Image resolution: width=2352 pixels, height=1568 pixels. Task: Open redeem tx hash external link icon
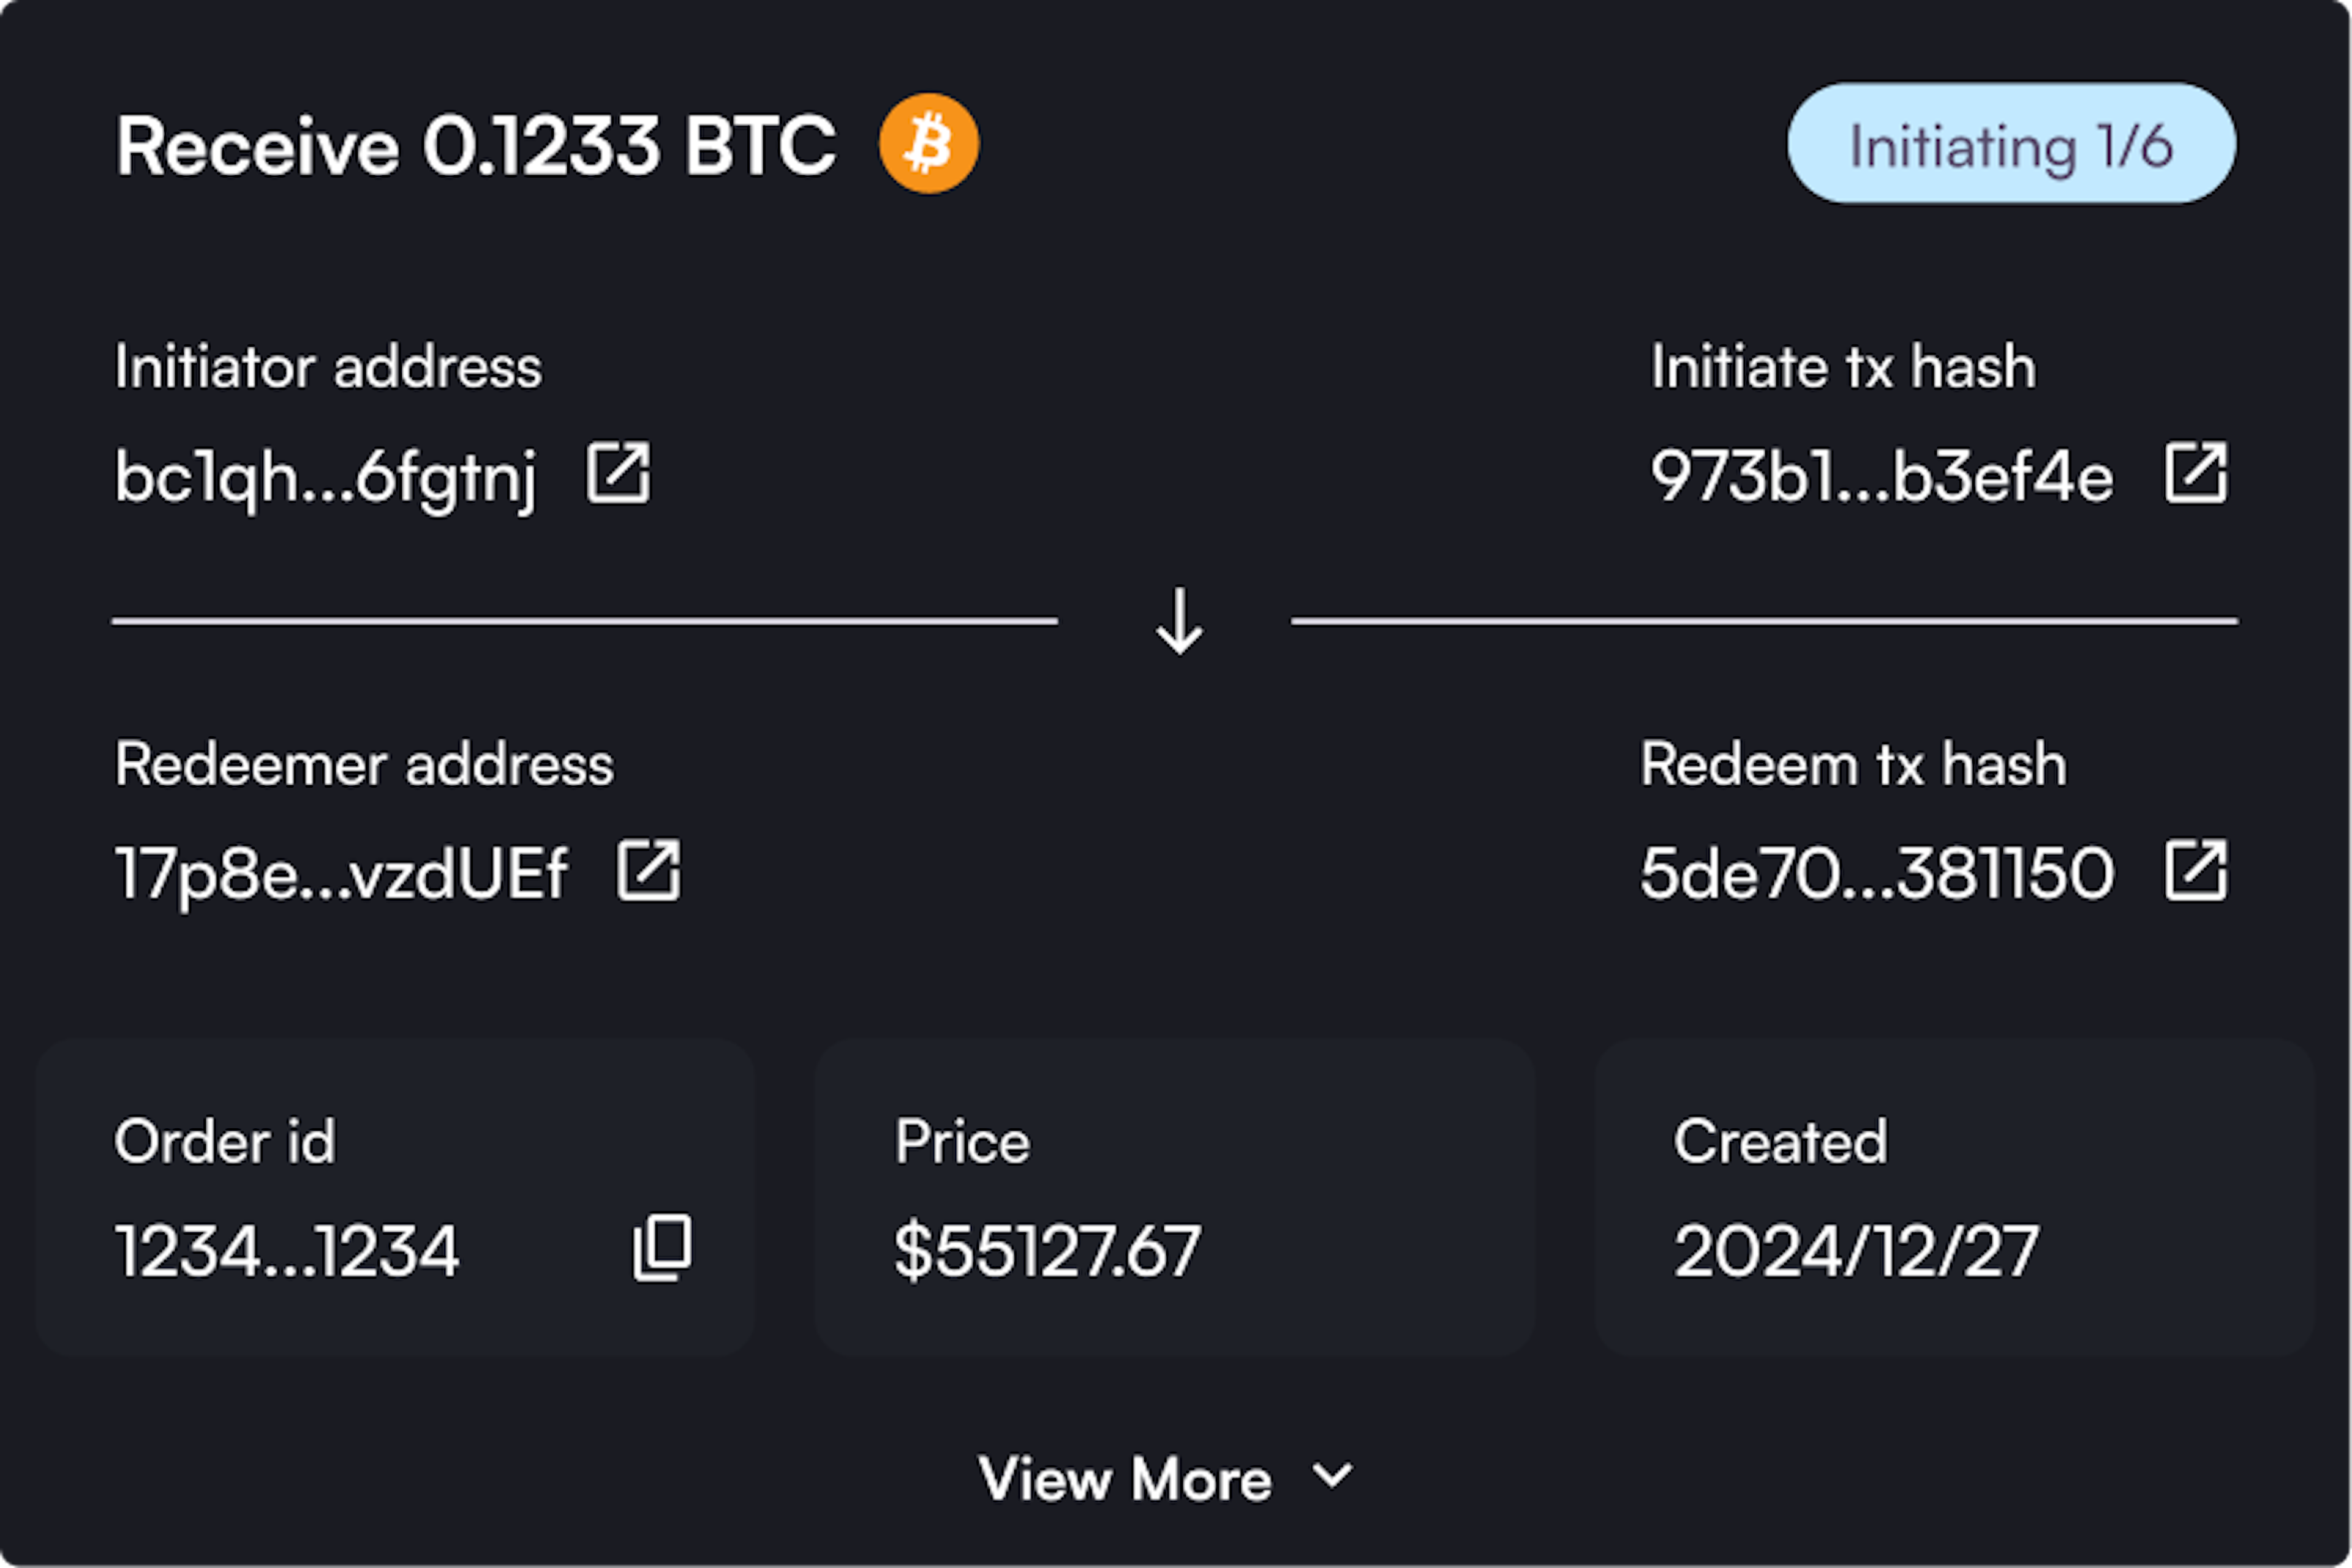(x=2196, y=871)
